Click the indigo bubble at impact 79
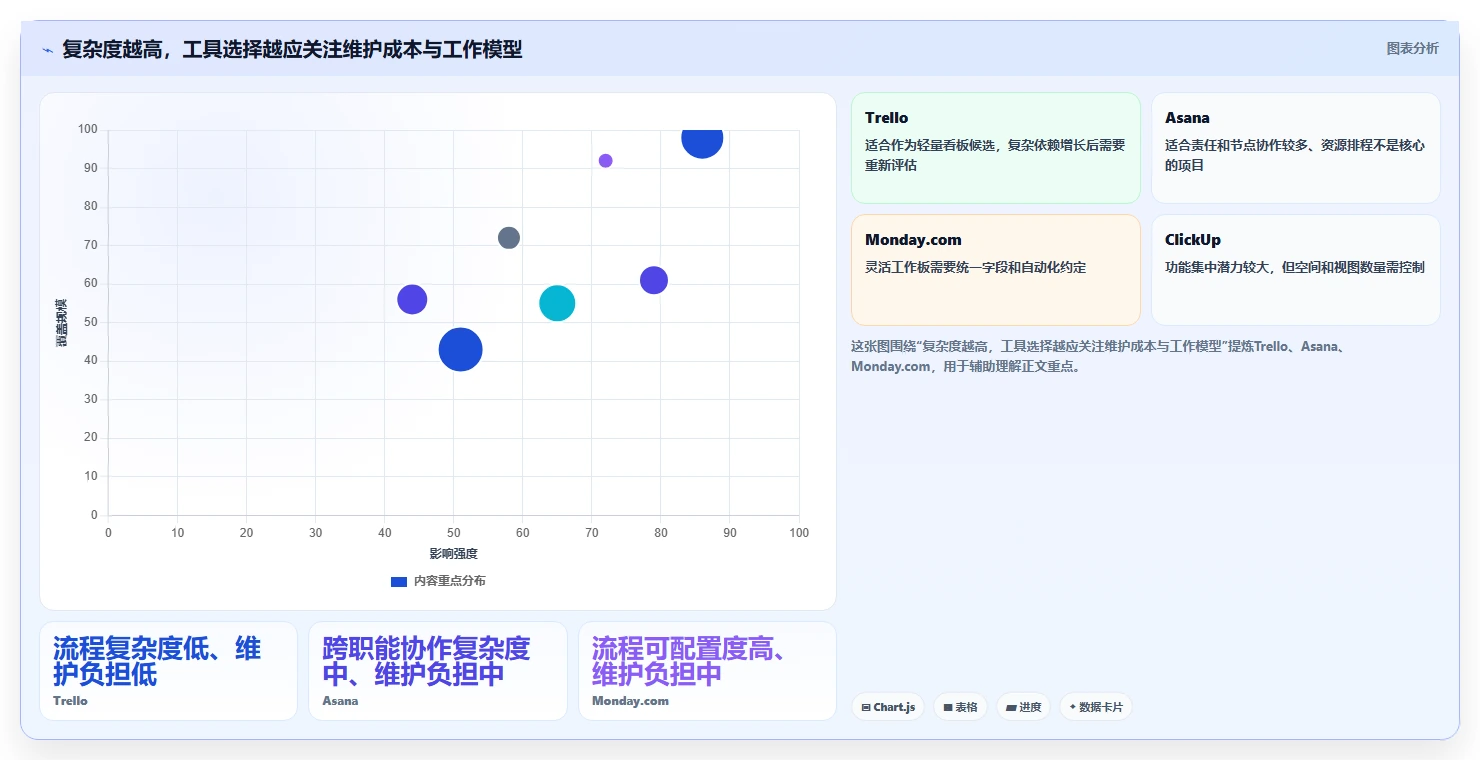This screenshot has width=1480, height=760. (654, 280)
